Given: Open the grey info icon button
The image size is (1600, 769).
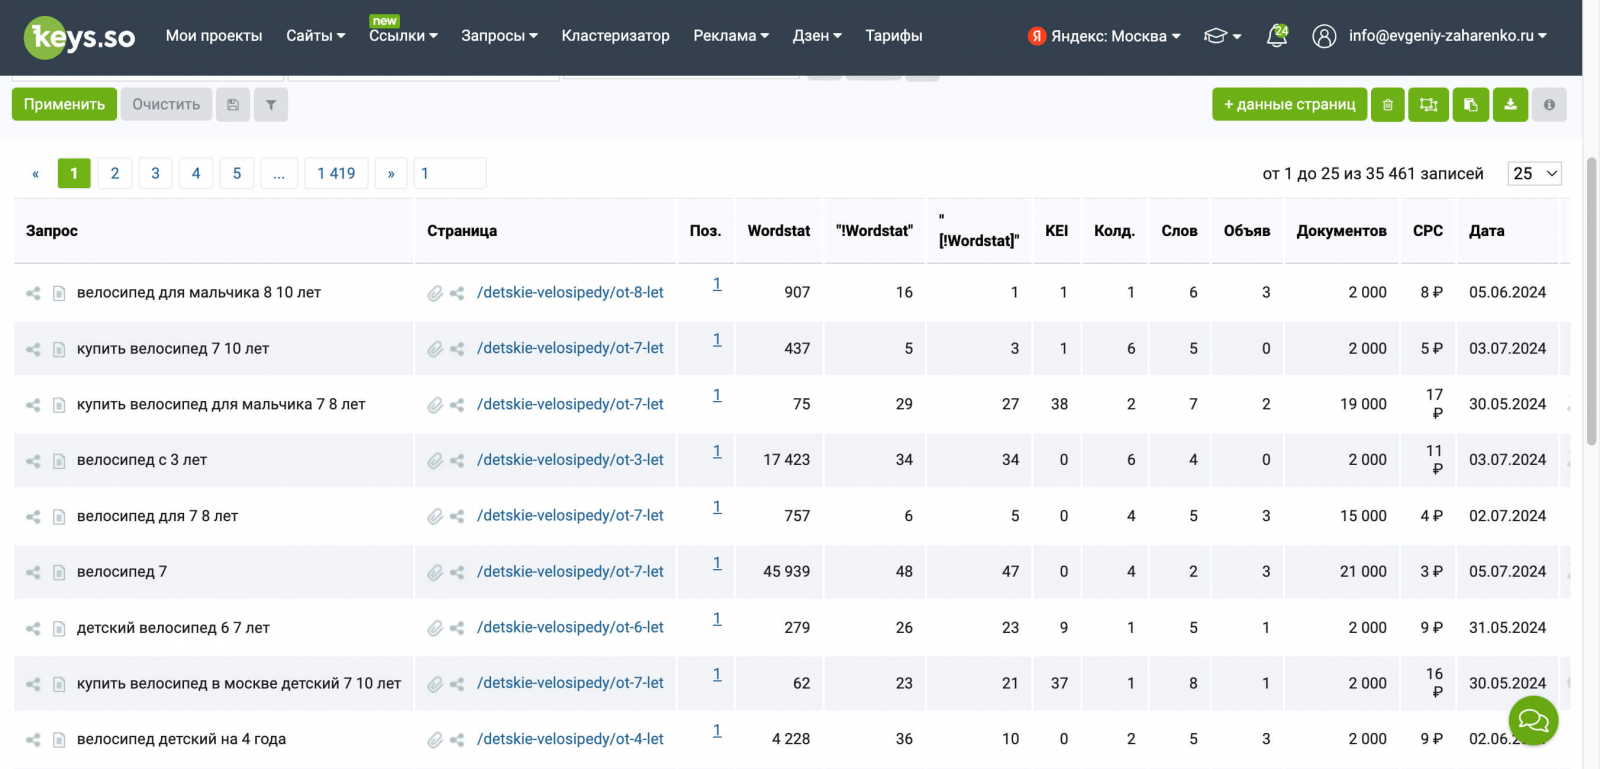Looking at the screenshot, I should [1549, 105].
